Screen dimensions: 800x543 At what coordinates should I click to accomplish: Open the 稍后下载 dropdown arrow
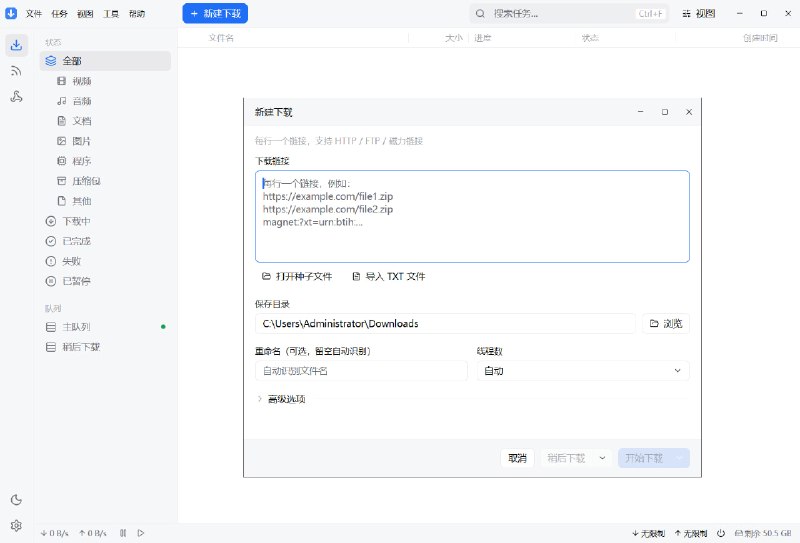point(602,458)
